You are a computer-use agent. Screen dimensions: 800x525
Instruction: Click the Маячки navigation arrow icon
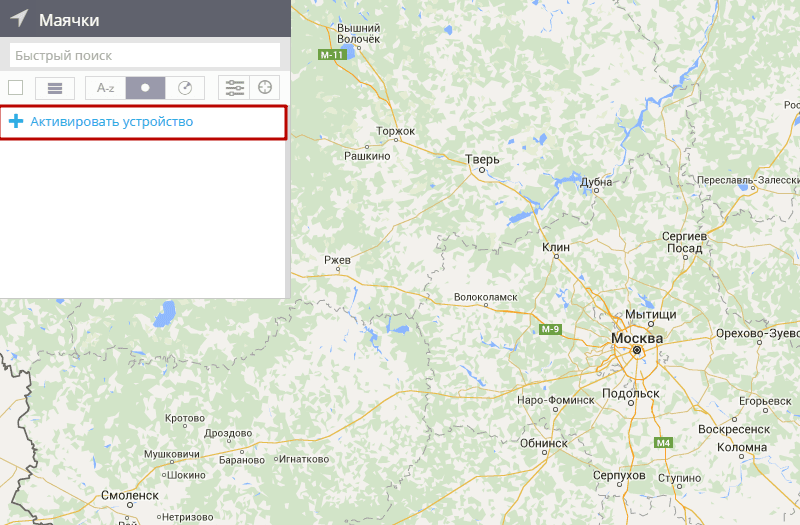coord(19,18)
